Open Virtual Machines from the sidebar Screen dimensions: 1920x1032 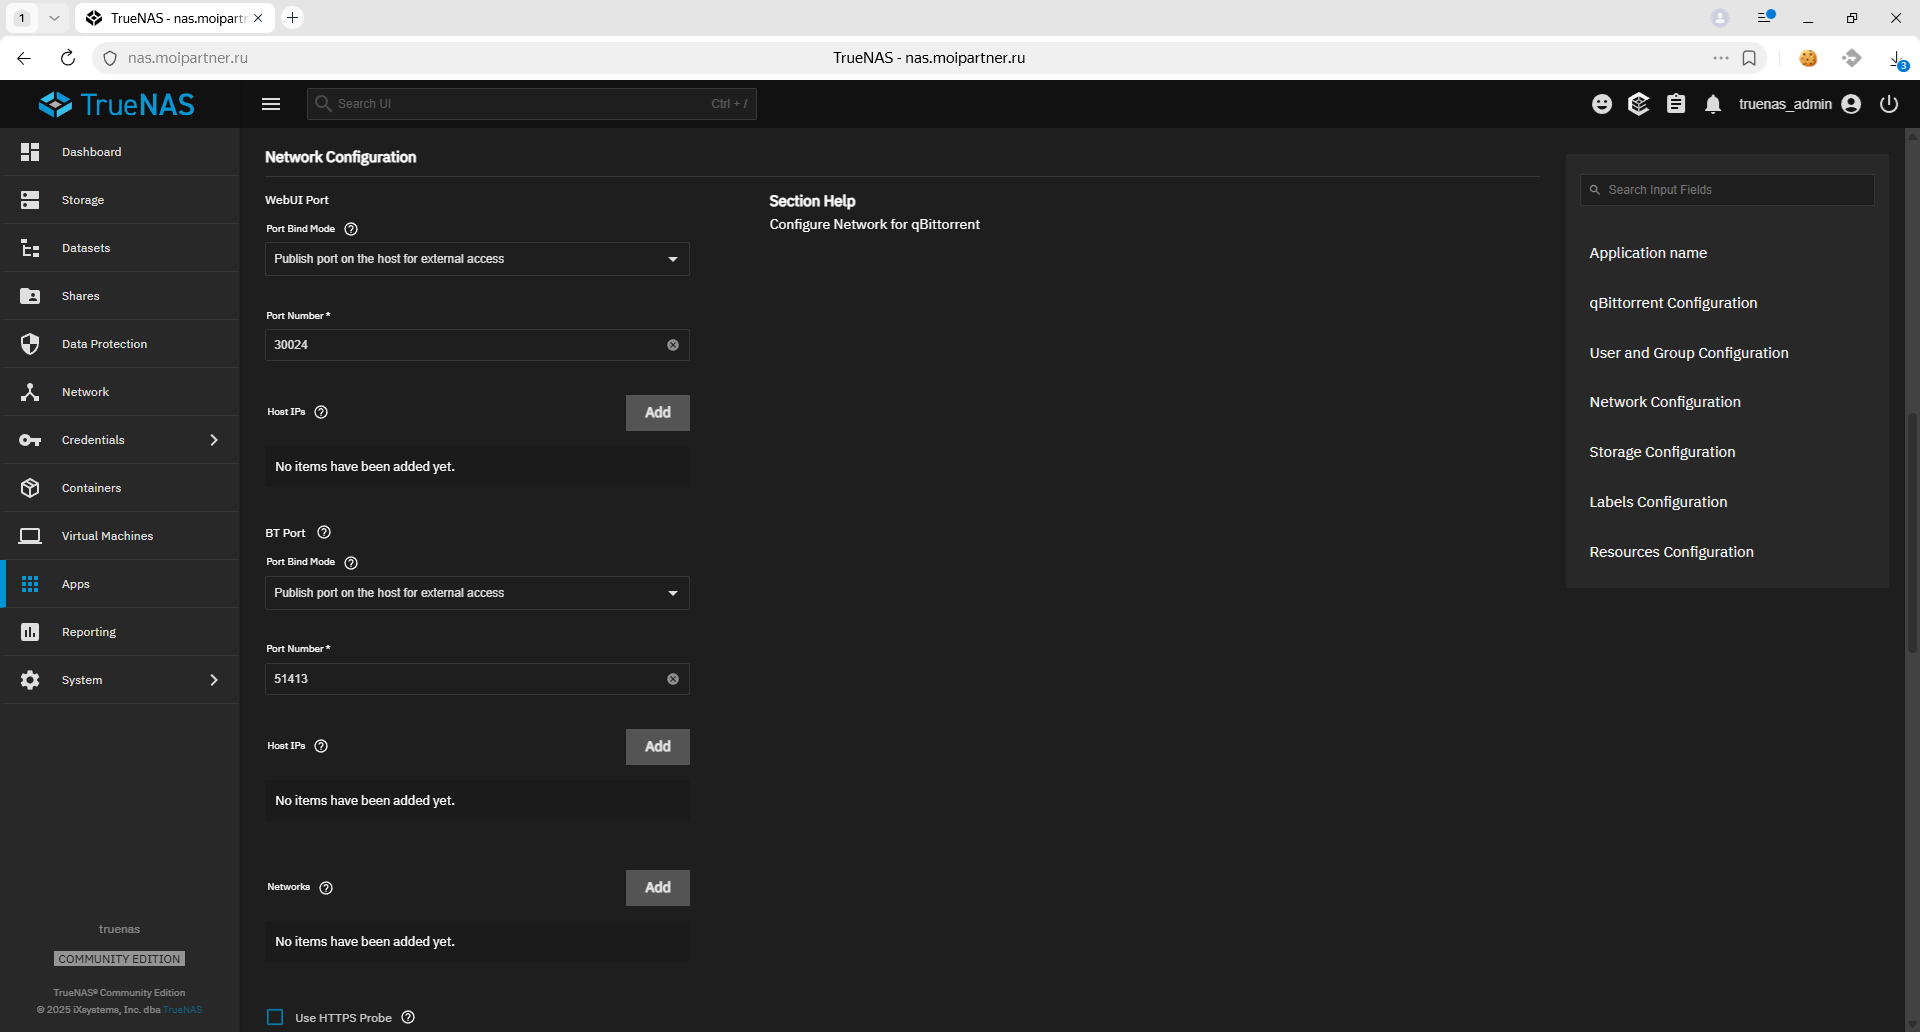(107, 536)
